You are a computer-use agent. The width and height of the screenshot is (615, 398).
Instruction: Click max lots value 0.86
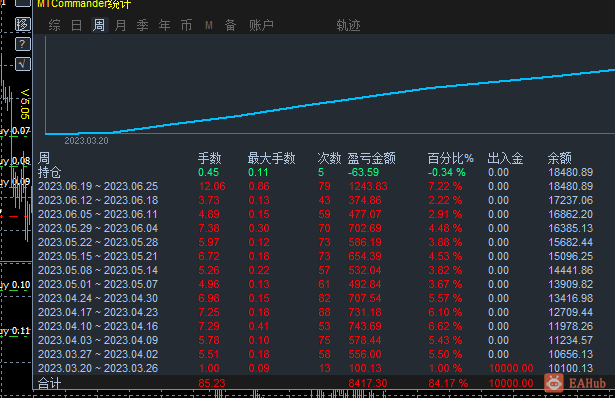(259, 186)
